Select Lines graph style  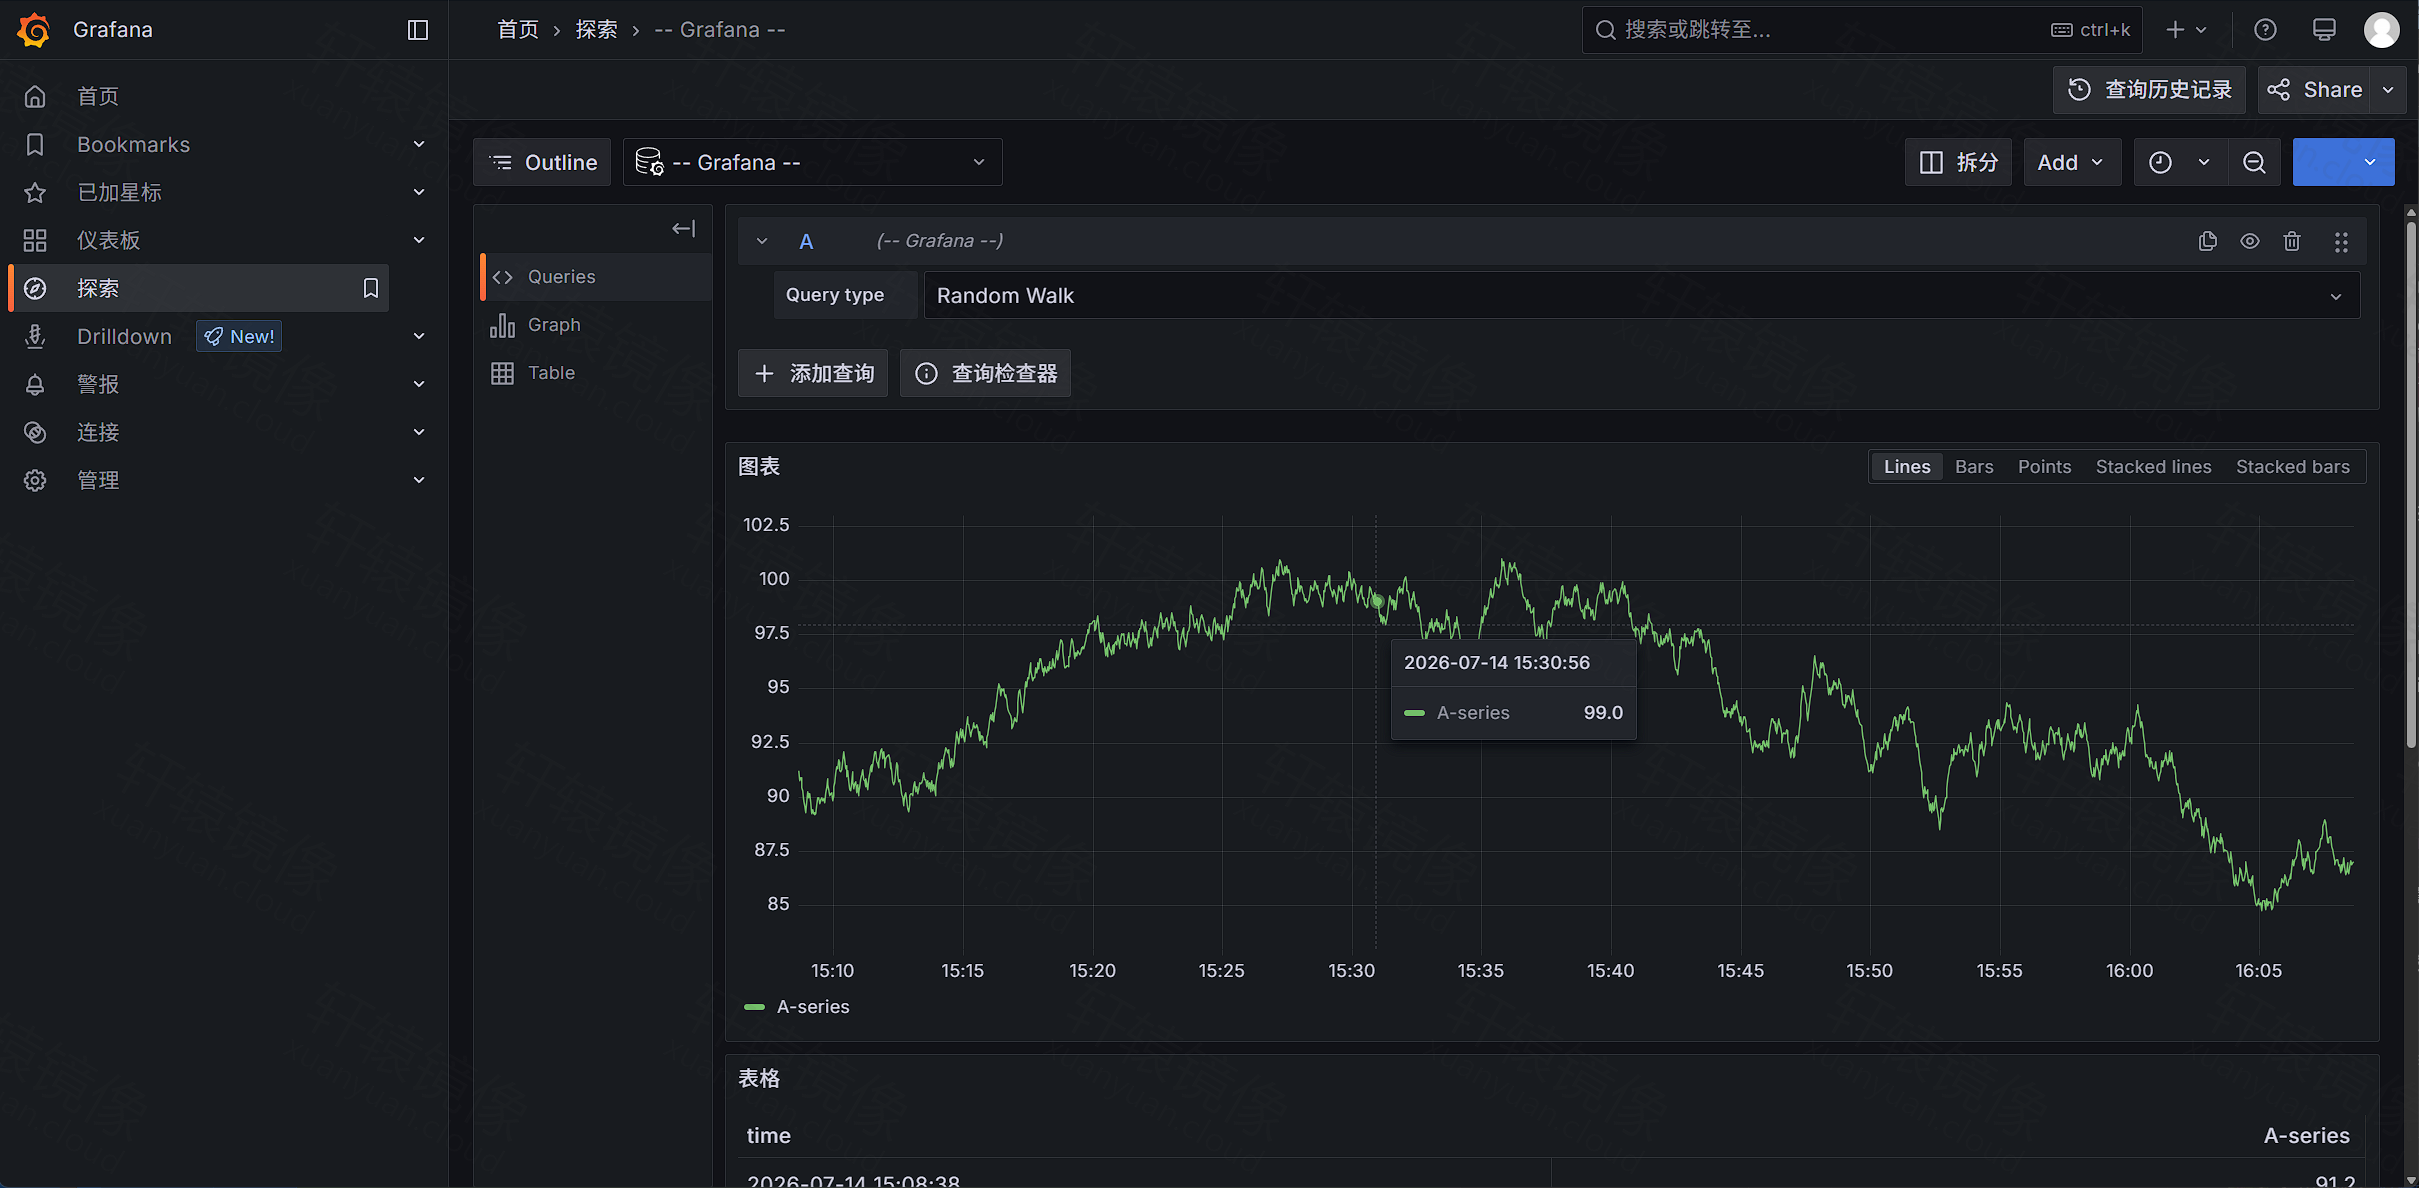pos(1907,467)
